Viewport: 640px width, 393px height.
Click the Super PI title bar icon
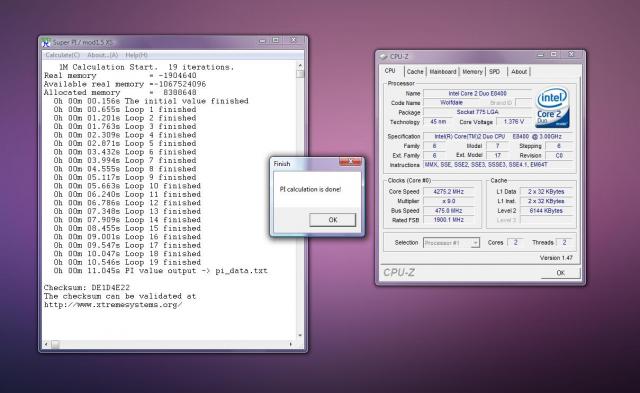[x=46, y=42]
